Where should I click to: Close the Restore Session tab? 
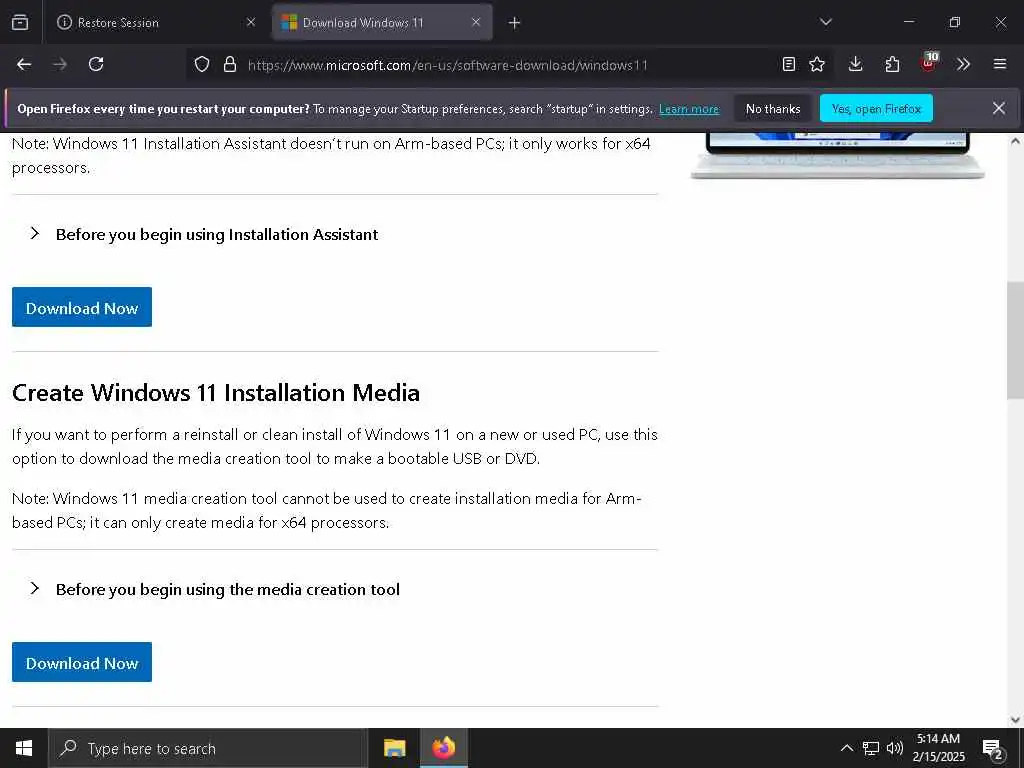(251, 22)
